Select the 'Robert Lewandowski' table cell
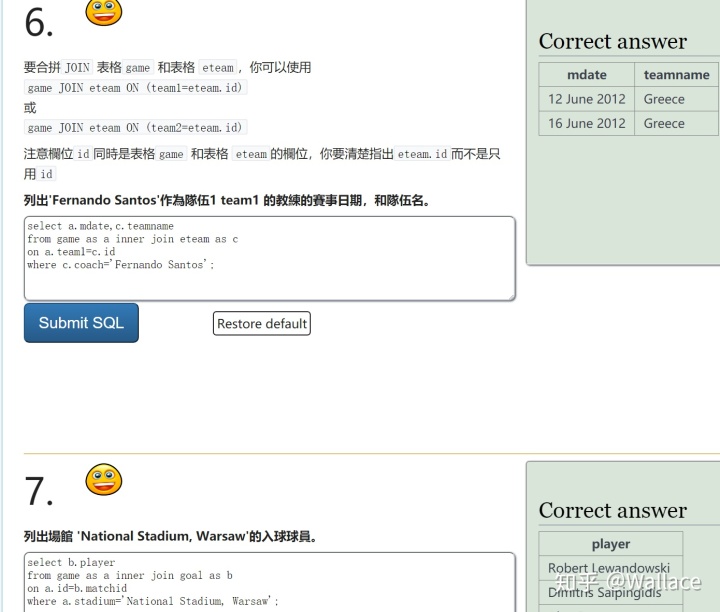Viewport: 720px width, 612px height. coord(611,568)
